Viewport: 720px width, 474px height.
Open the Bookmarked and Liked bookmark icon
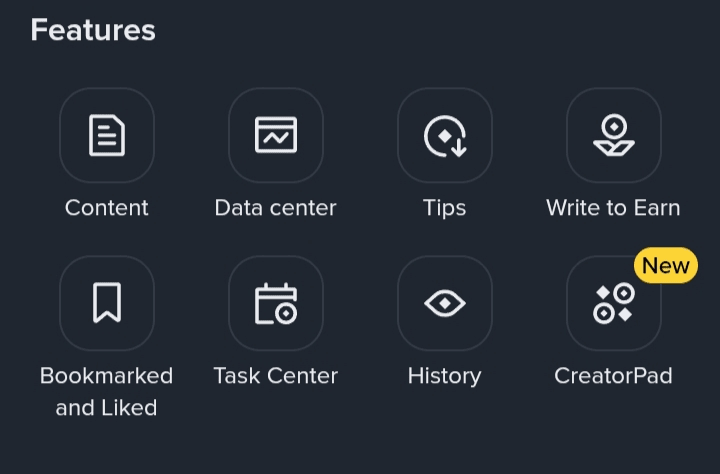107,303
